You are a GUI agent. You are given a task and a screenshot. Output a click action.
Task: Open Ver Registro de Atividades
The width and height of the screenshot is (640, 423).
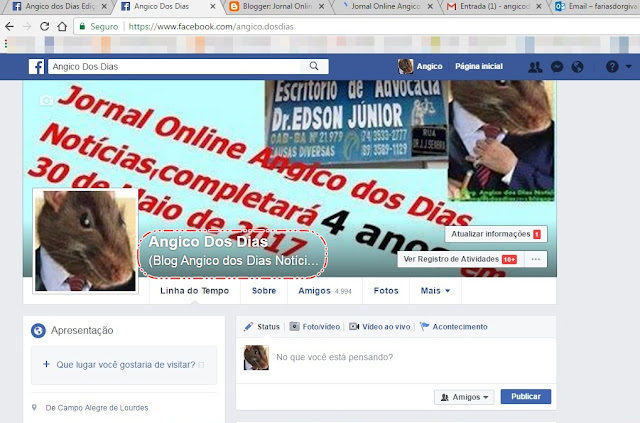click(460, 259)
